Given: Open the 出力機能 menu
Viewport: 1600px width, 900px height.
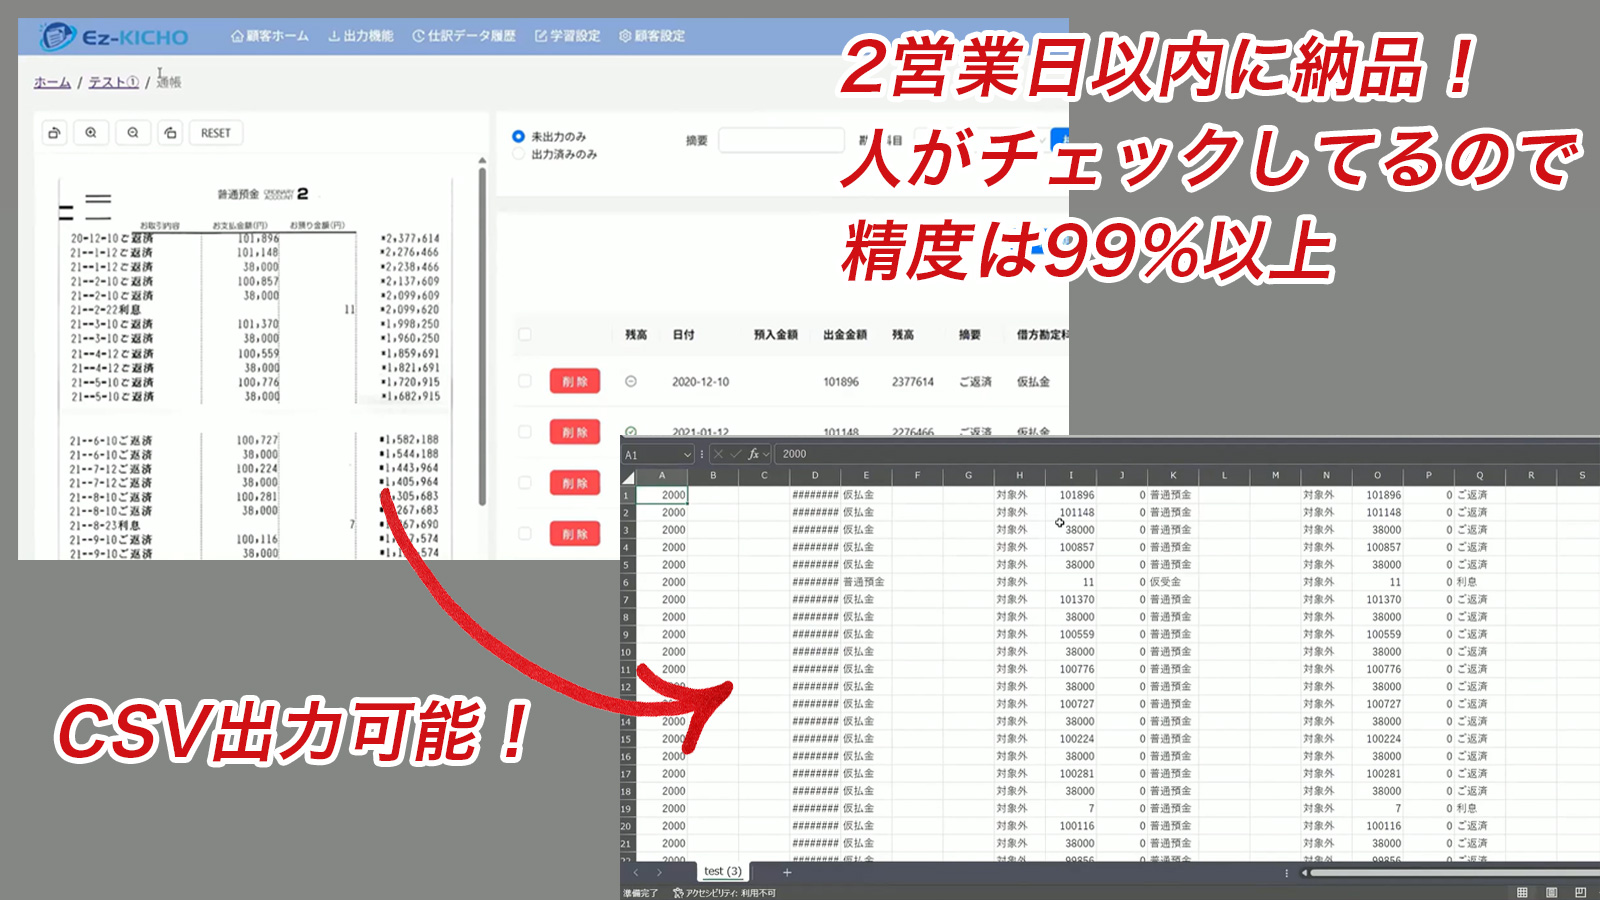Looking at the screenshot, I should click(361, 36).
